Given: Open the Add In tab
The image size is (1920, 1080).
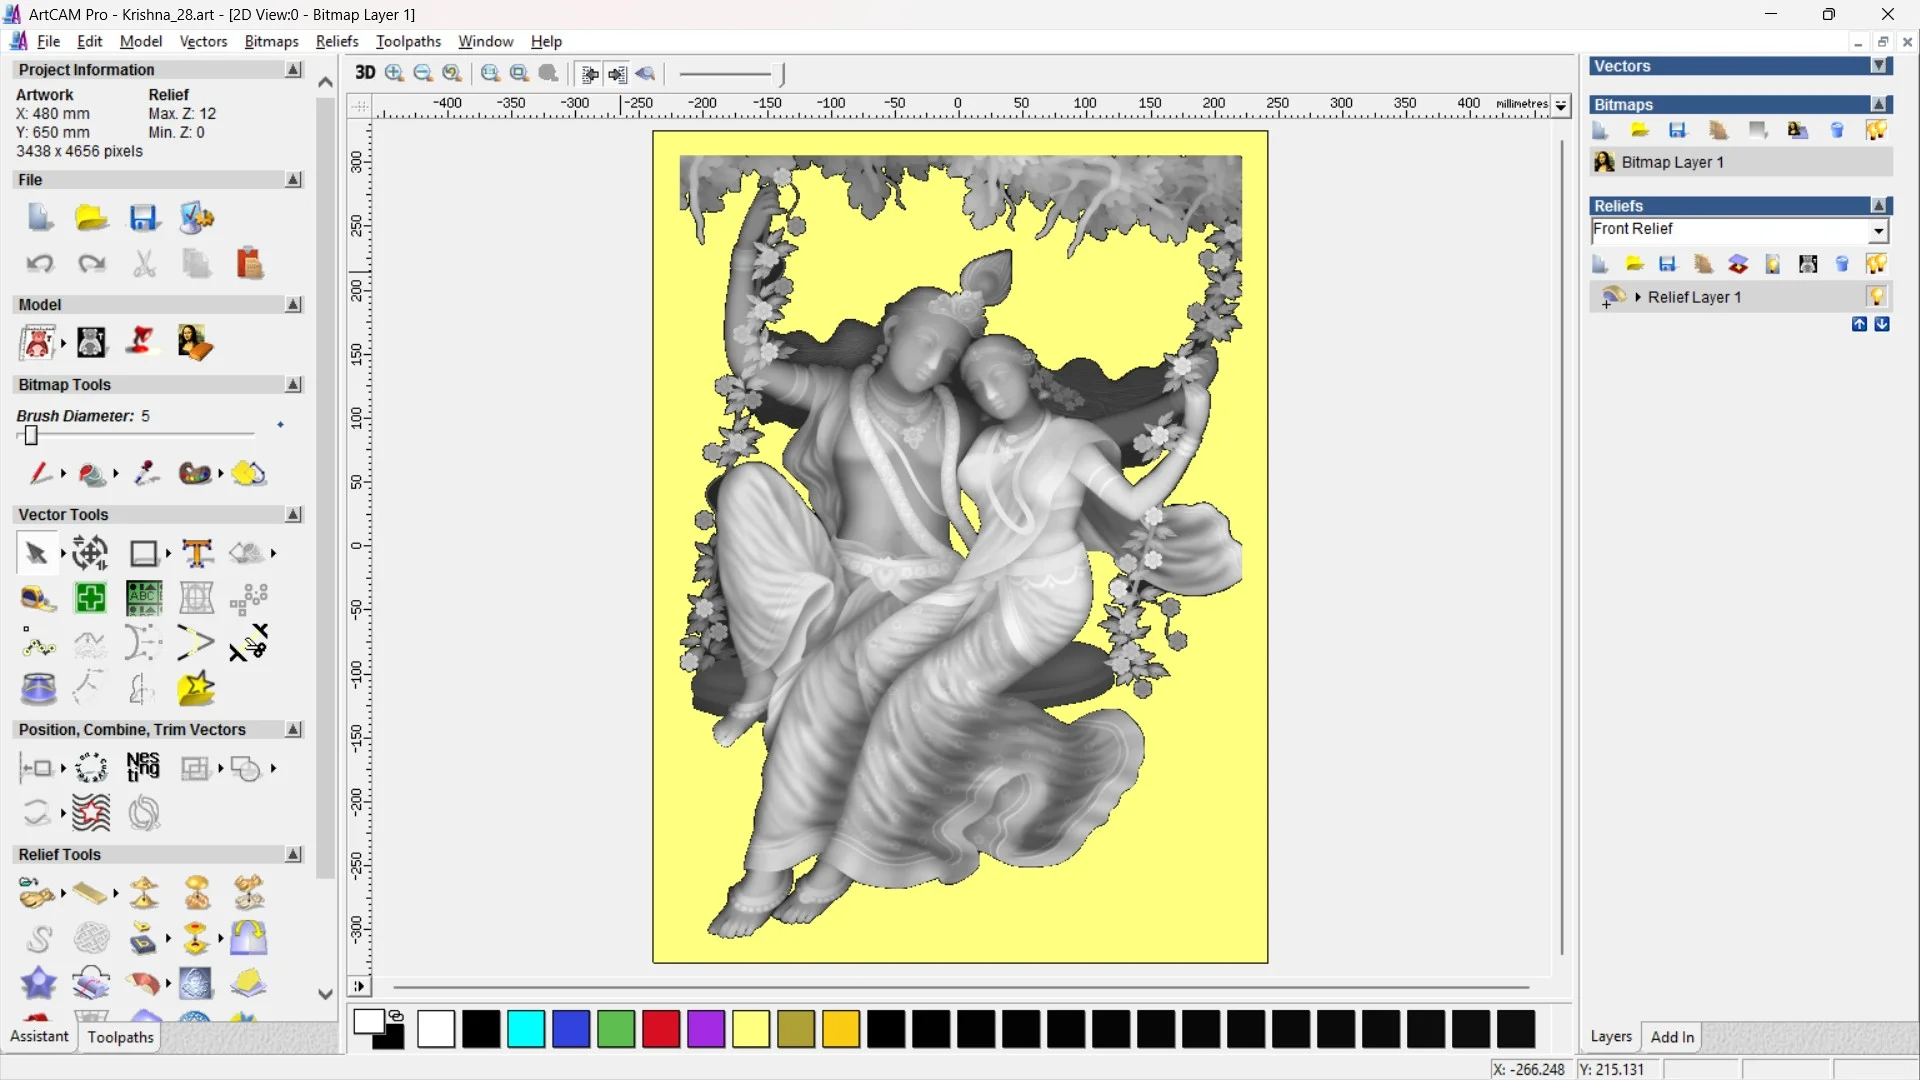Looking at the screenshot, I should [x=1672, y=1037].
